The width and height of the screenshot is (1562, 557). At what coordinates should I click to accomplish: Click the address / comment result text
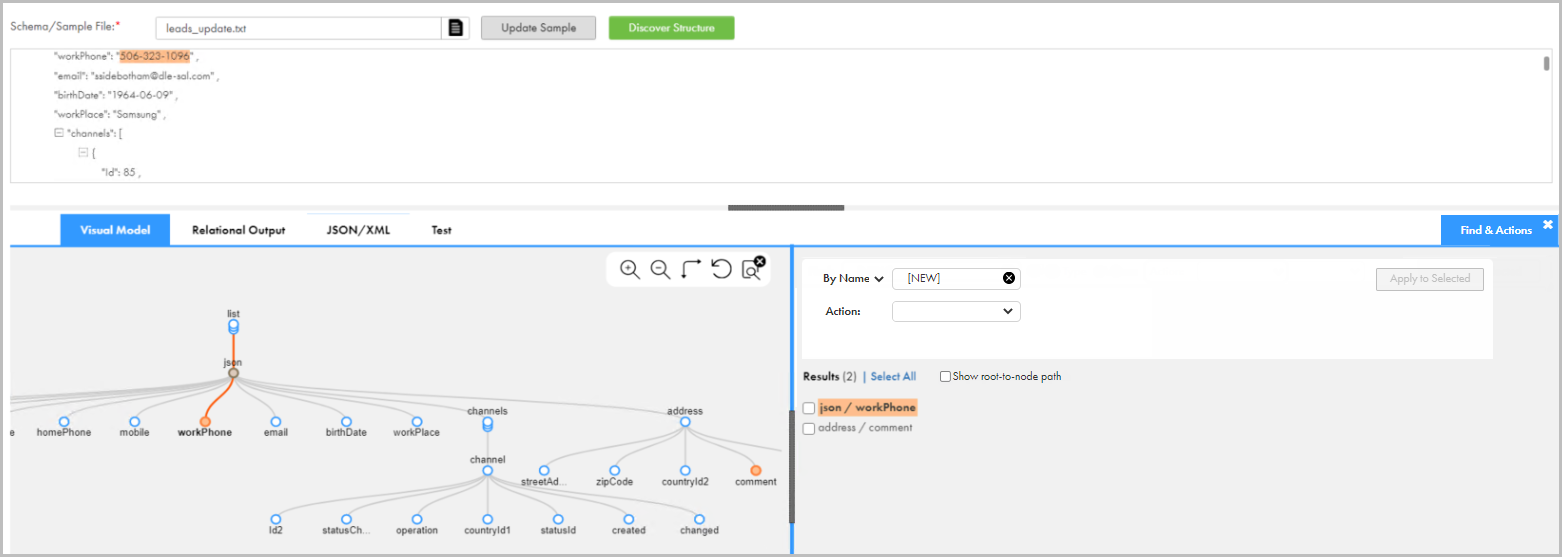point(865,428)
